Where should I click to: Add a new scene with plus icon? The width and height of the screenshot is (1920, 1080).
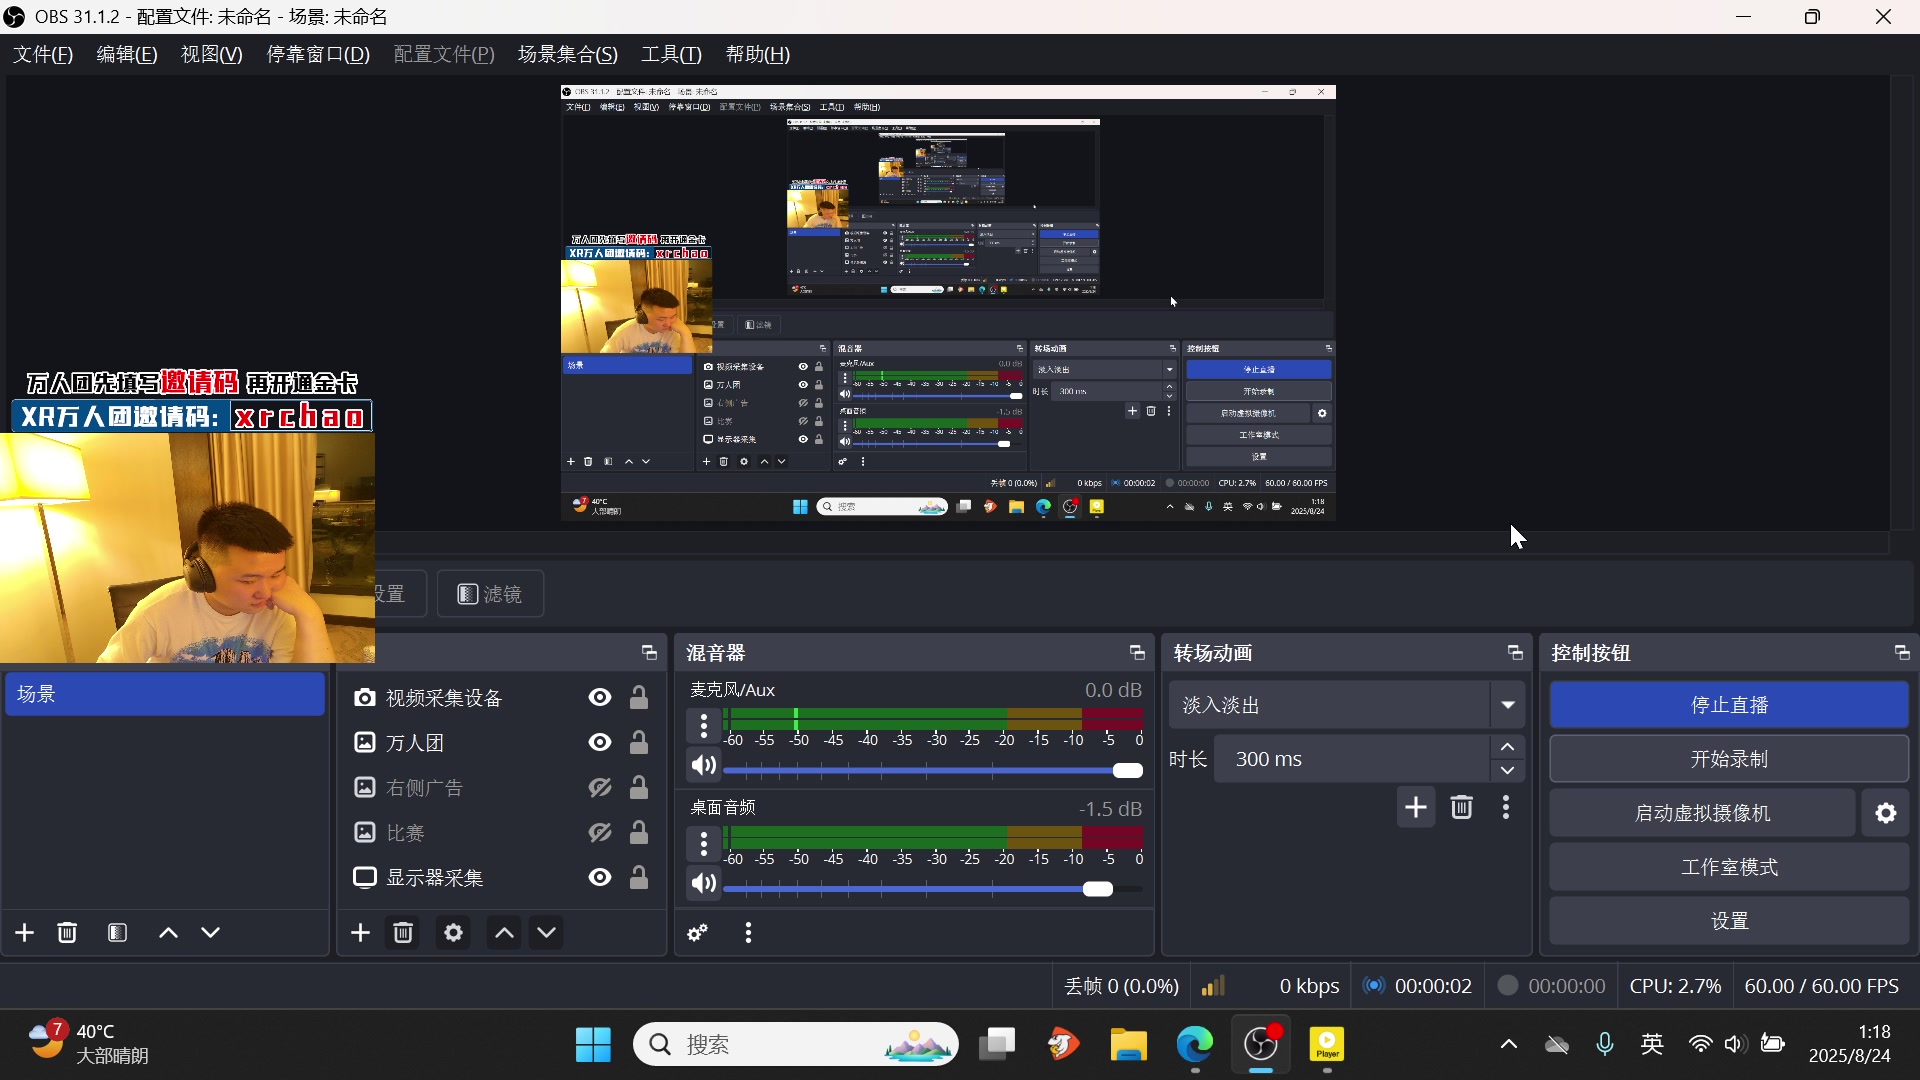pyautogui.click(x=25, y=933)
